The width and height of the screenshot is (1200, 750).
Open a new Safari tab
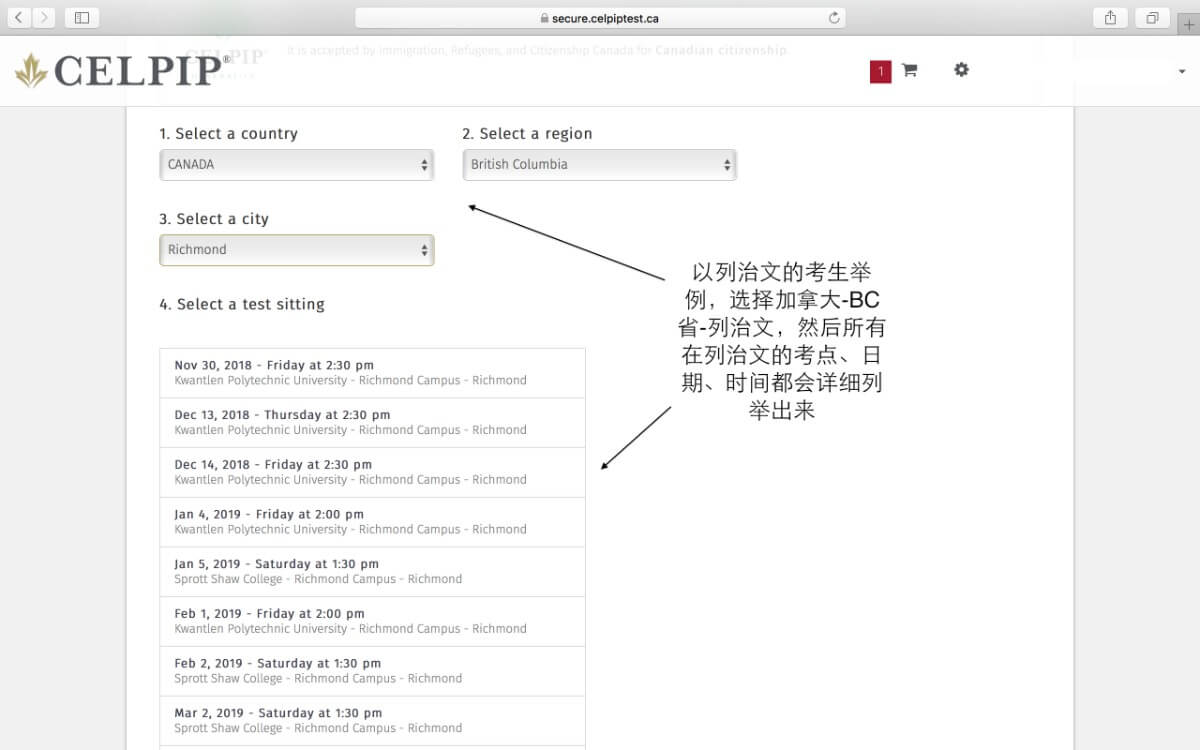point(1189,24)
